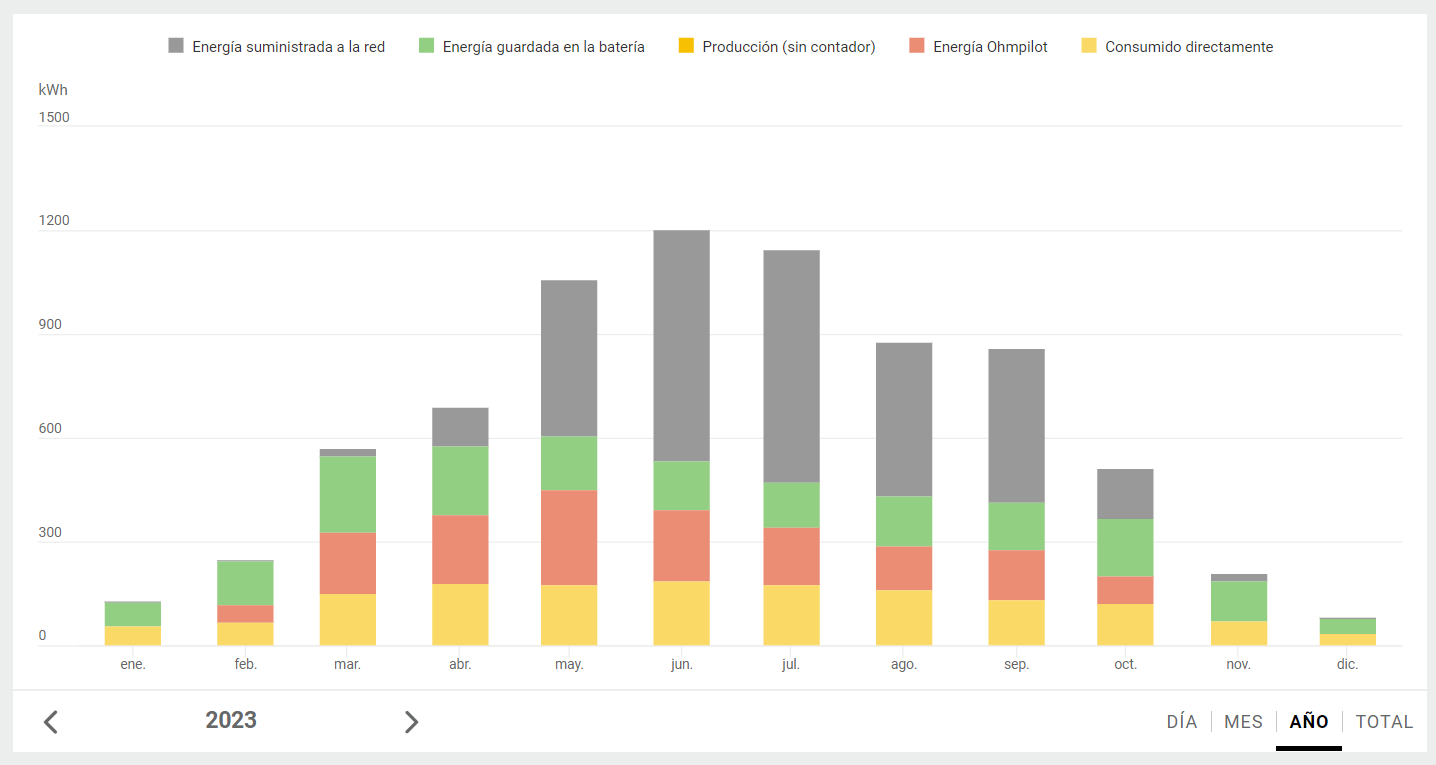The image size is (1436, 765).
Task: Toggle gray 'Energía suministrada a la red' swatch
Action: click(176, 46)
